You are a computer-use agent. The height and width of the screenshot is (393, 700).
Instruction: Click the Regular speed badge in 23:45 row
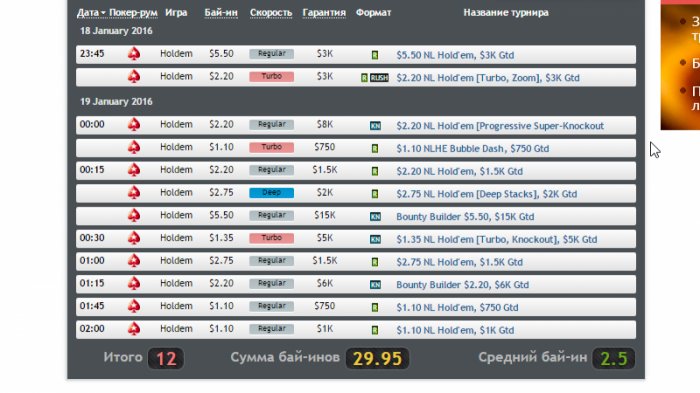click(271, 54)
